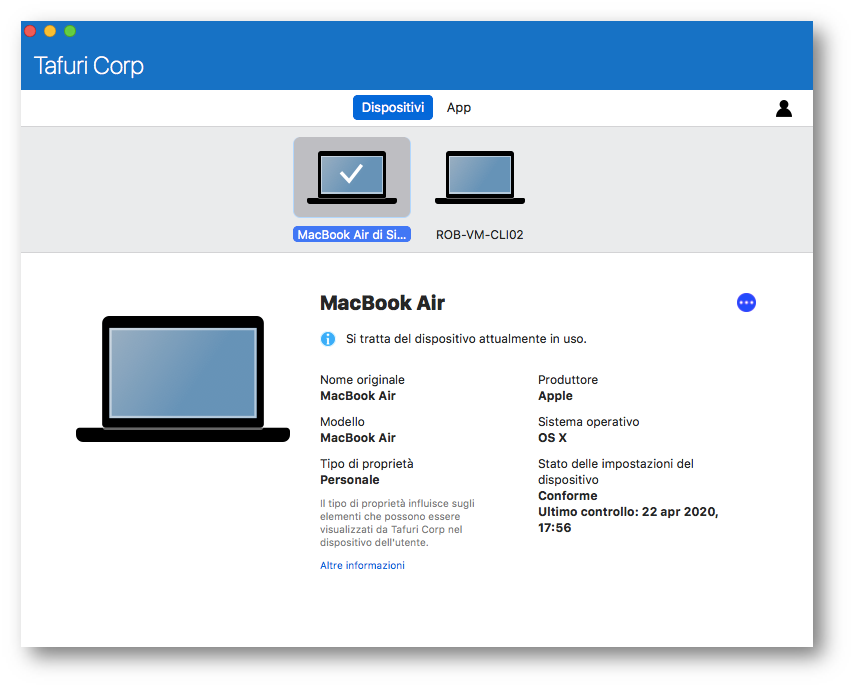Minimize the window with the yellow button
Screen dimensions: 855x689
(50, 31)
